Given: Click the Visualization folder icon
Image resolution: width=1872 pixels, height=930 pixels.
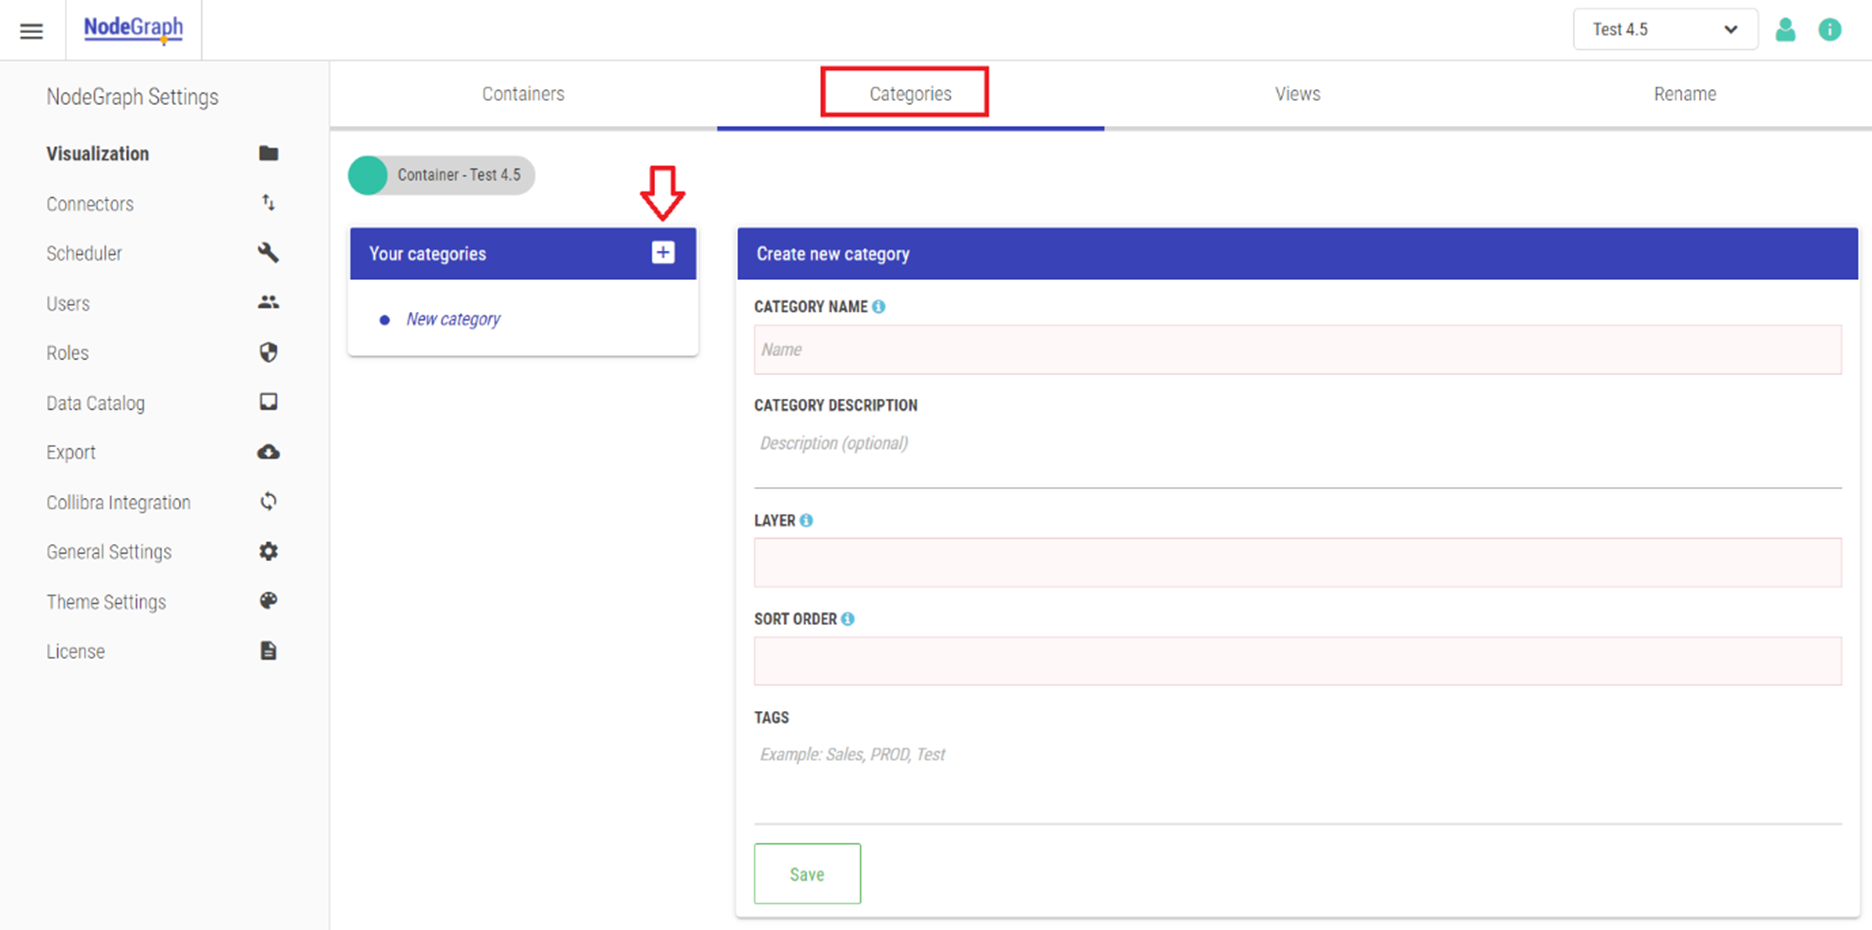Looking at the screenshot, I should click(x=268, y=153).
